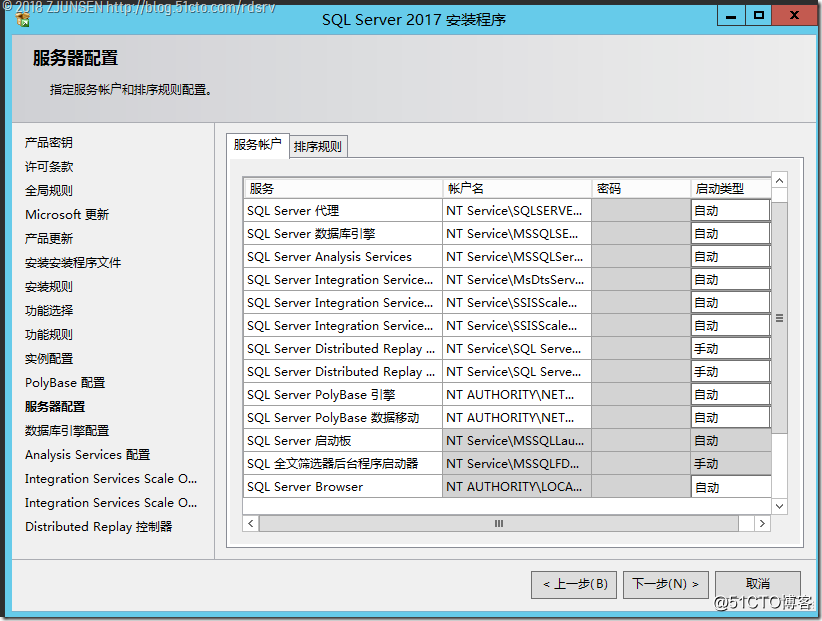This screenshot has width=822, height=621.
Task: Click 功能规则 step
Action: coord(49,335)
